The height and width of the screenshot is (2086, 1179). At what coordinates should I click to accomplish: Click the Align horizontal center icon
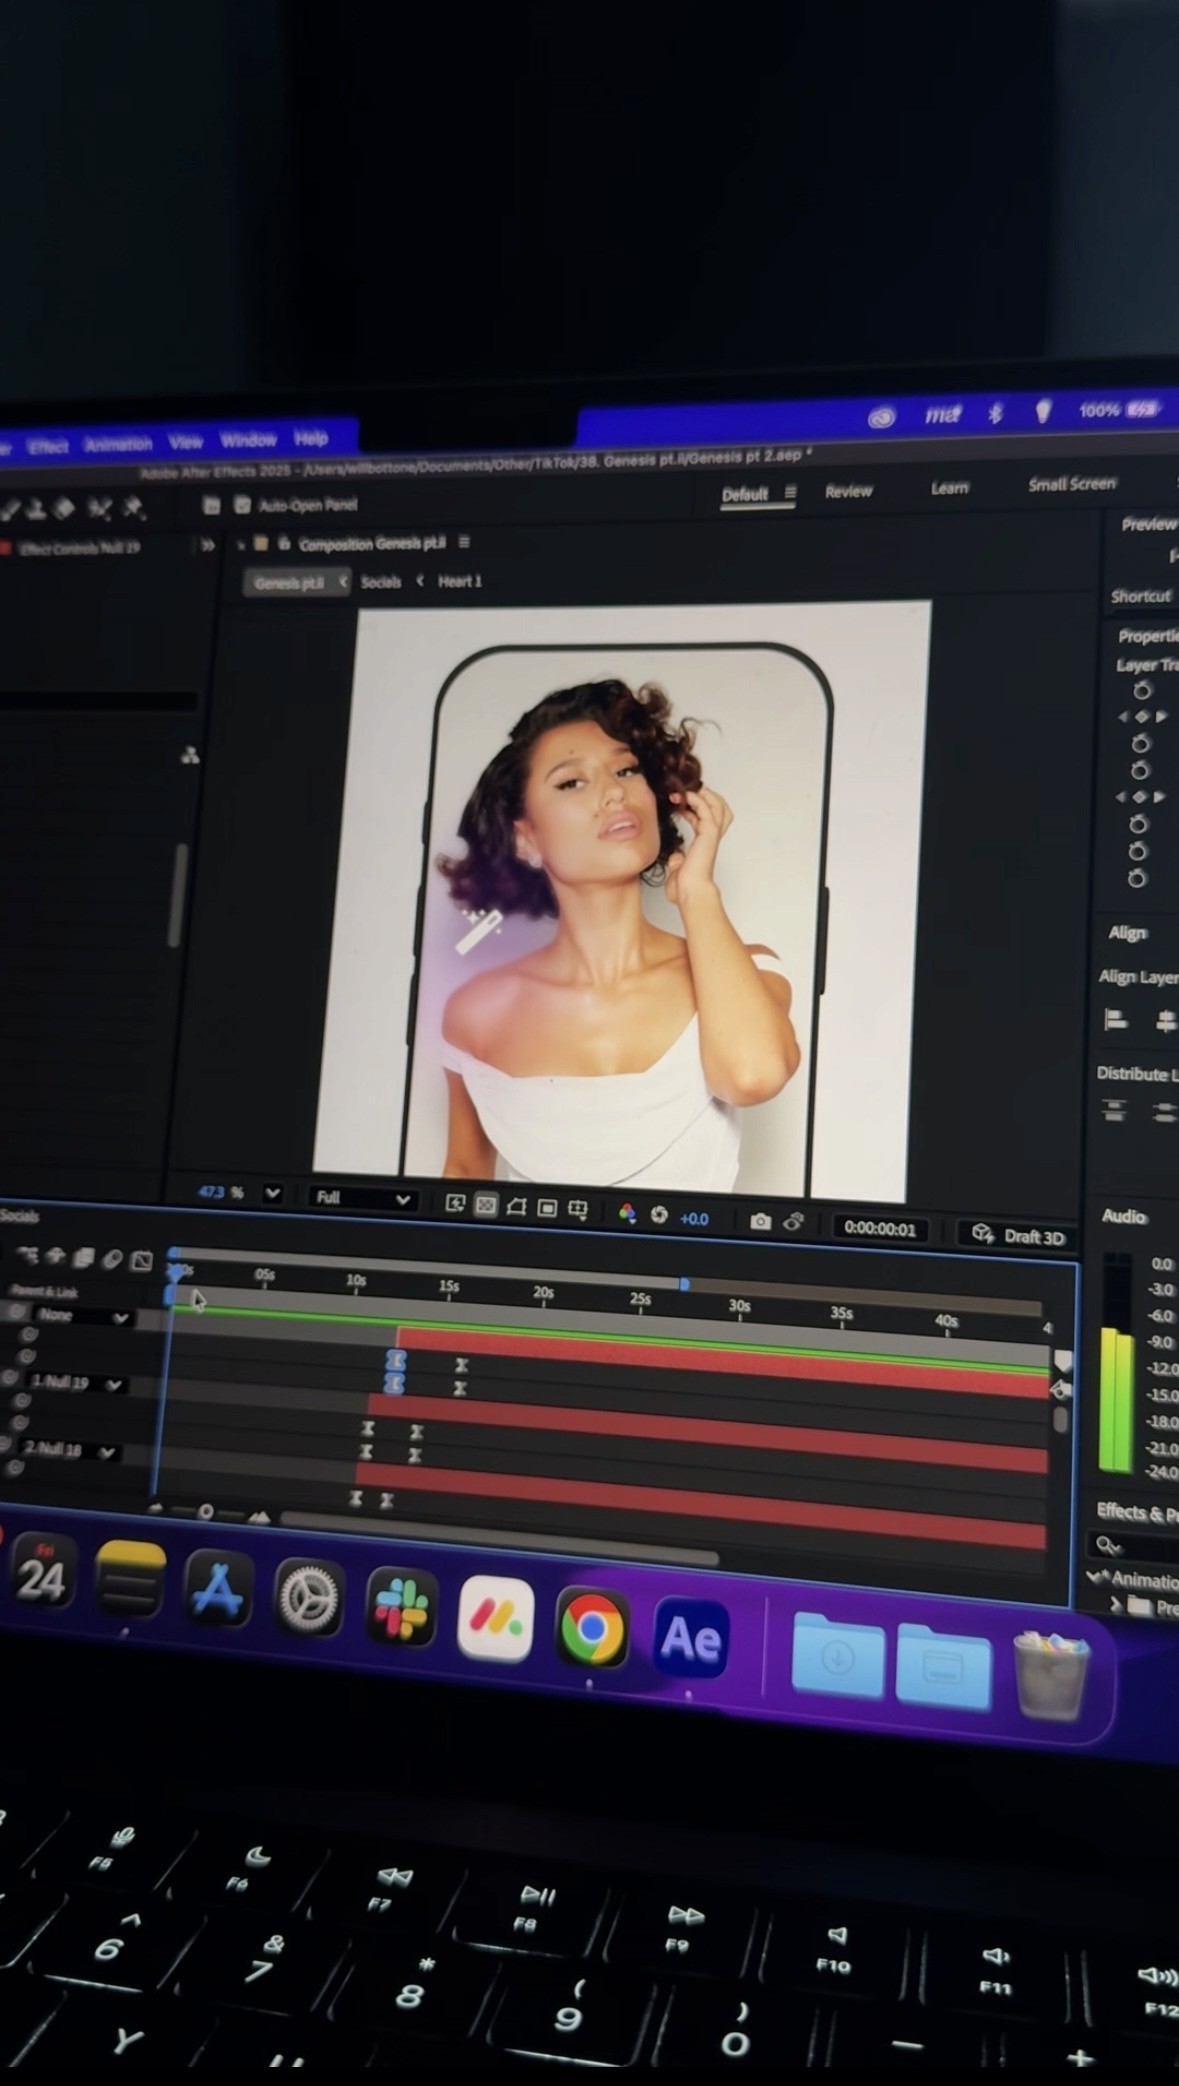tap(1166, 1021)
